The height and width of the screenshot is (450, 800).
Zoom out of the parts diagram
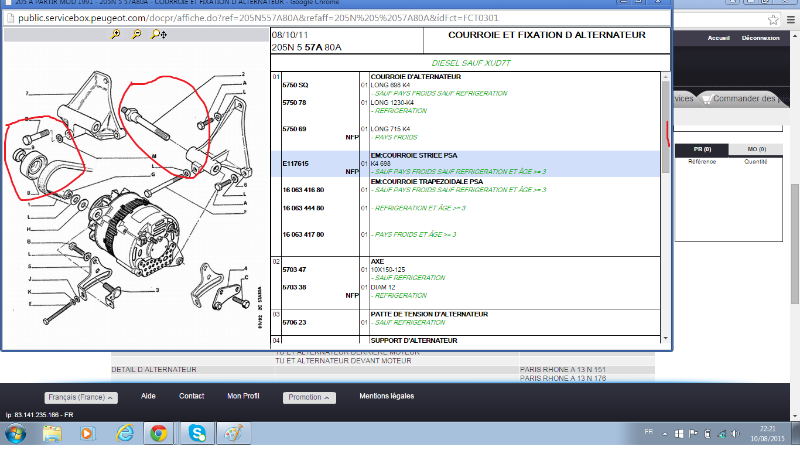pos(136,34)
